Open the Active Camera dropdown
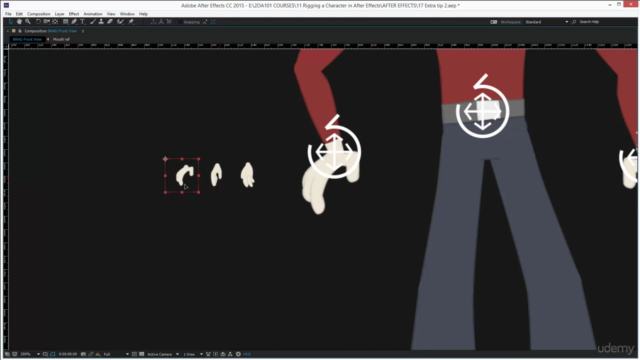 163,354
